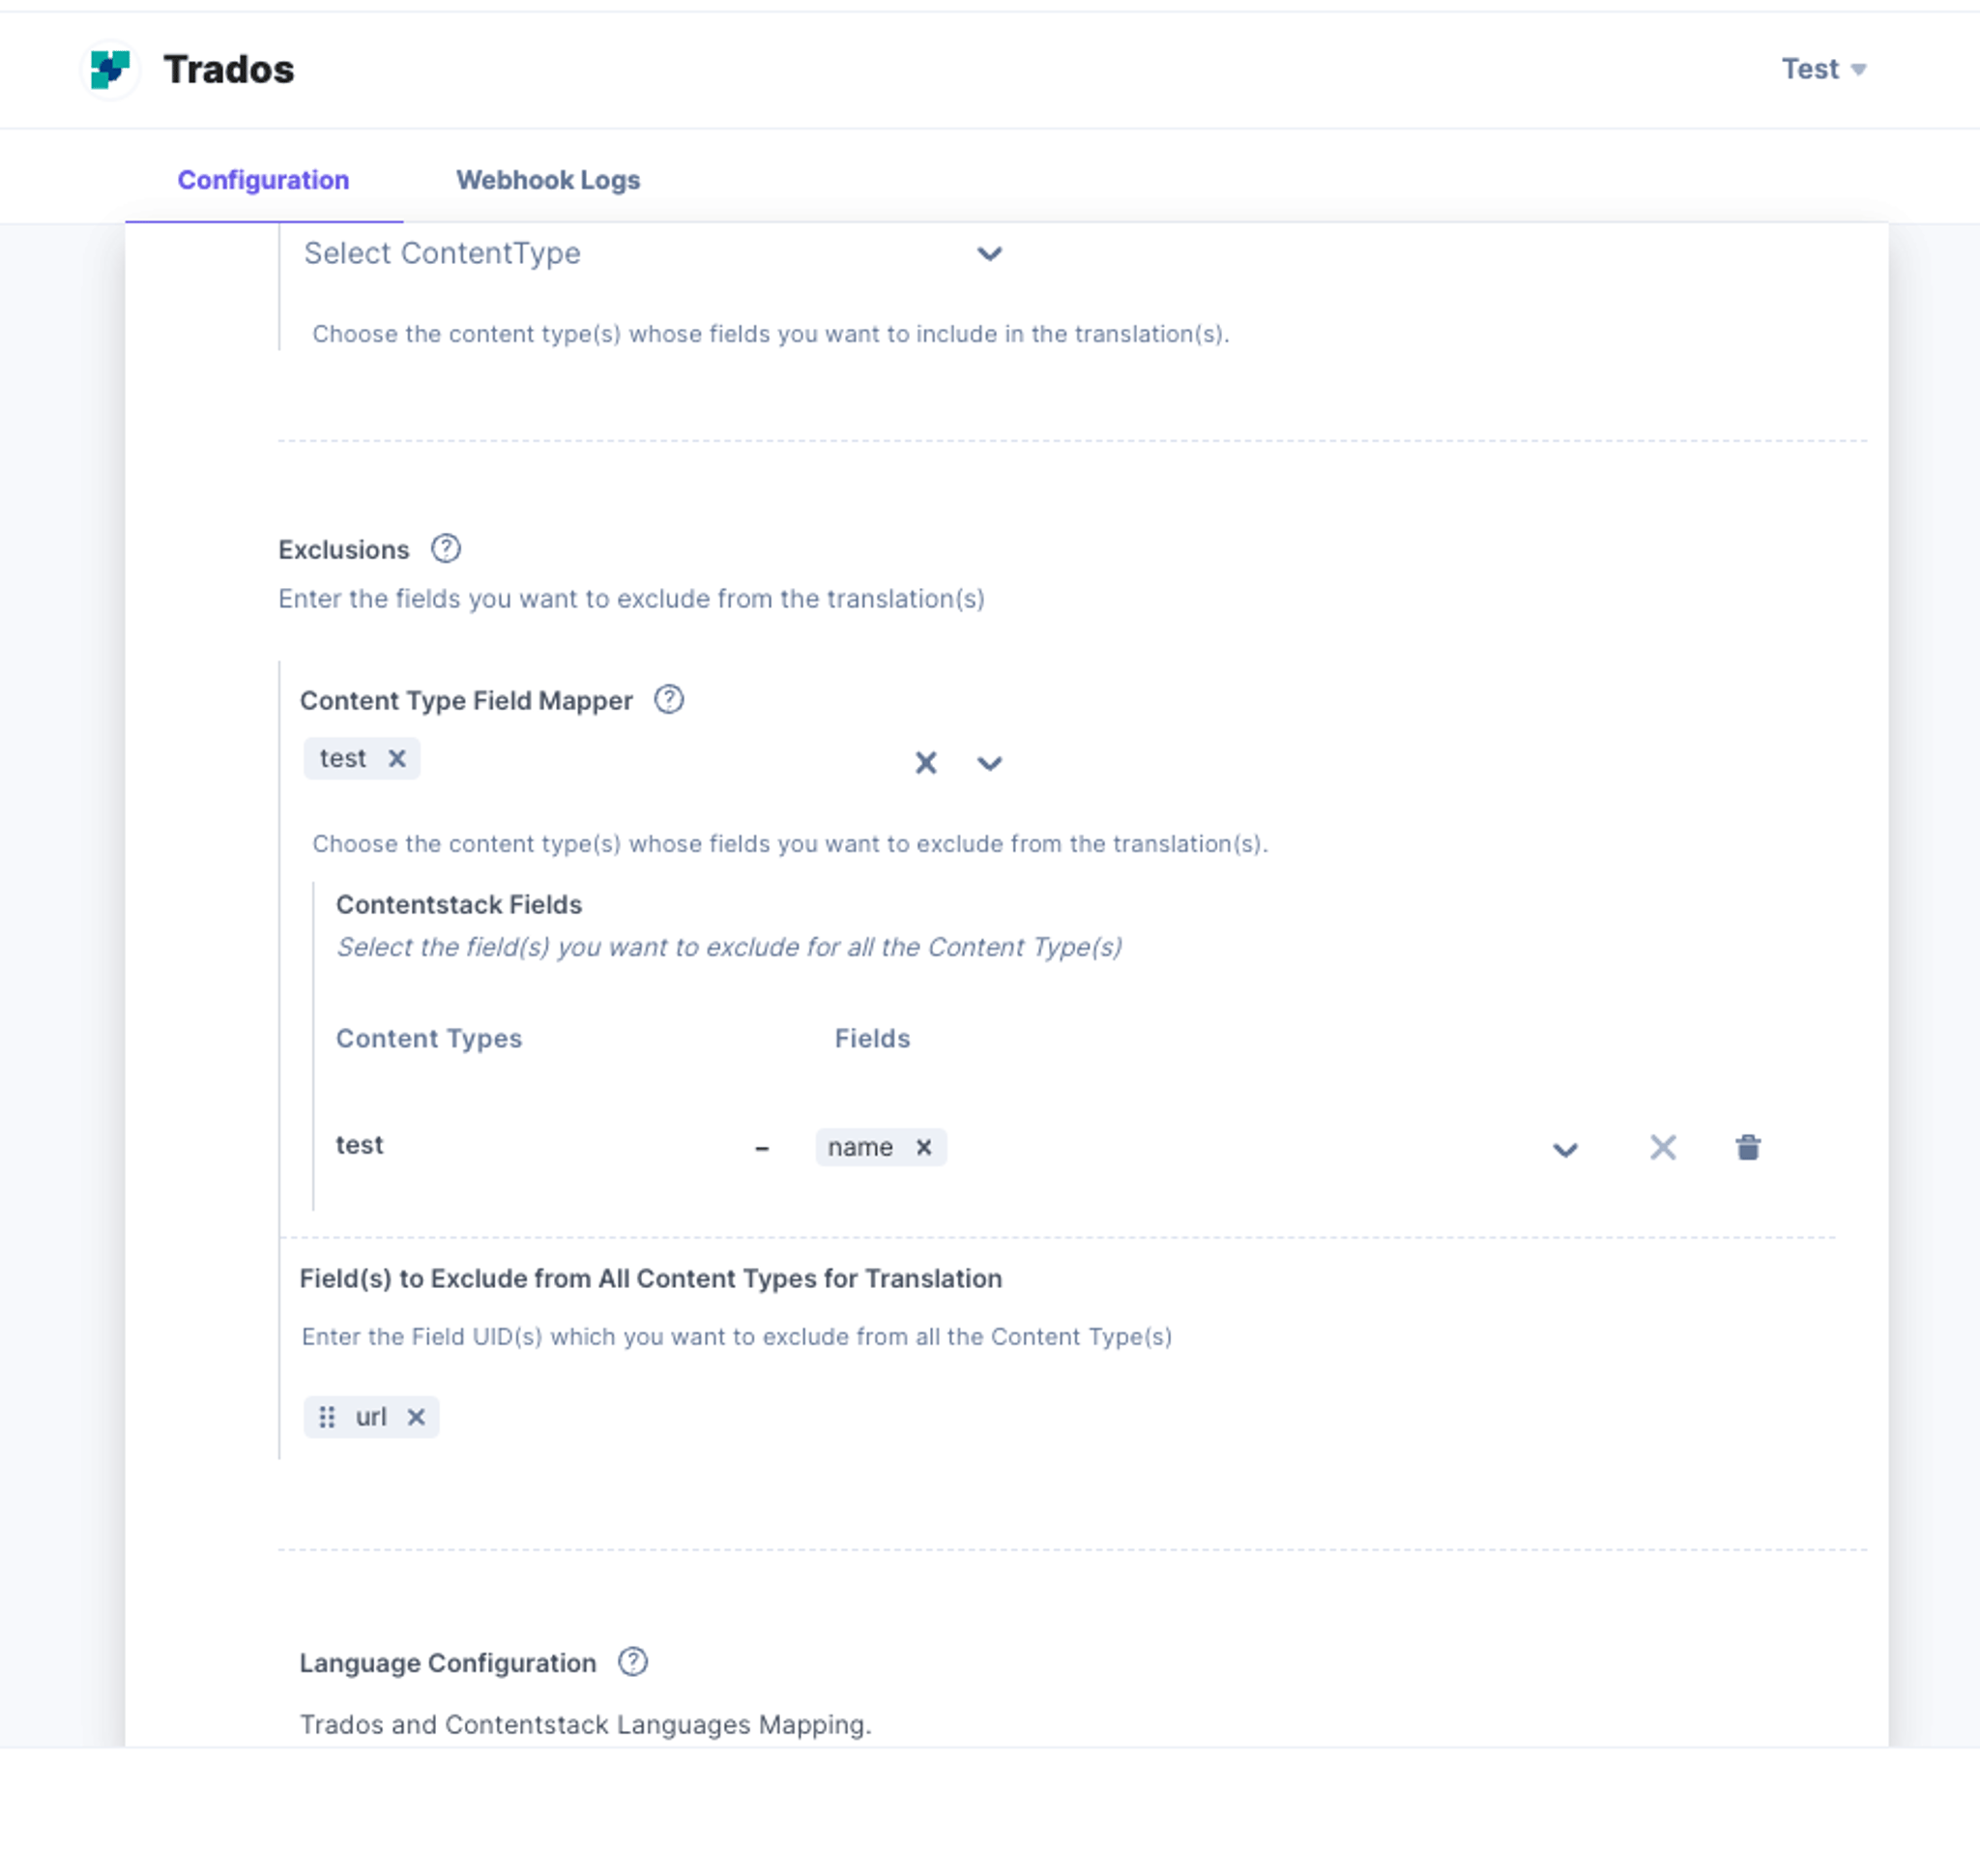
Task: Switch to the Webhook Logs tab
Action: coord(548,180)
